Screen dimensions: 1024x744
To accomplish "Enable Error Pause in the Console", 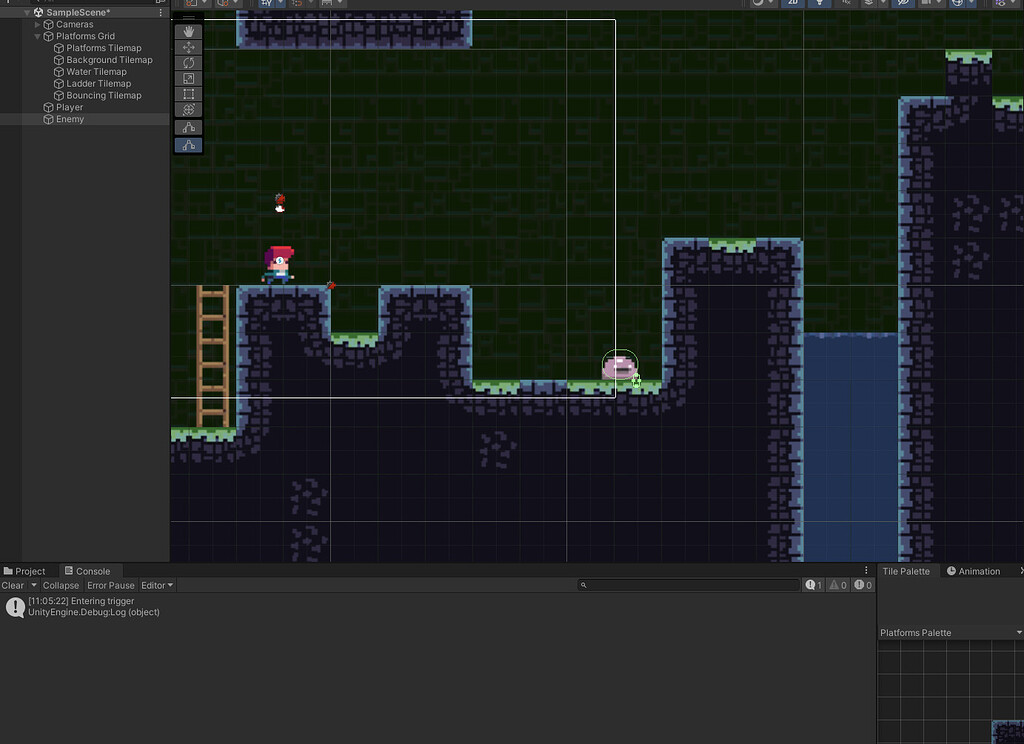I will pos(110,585).
